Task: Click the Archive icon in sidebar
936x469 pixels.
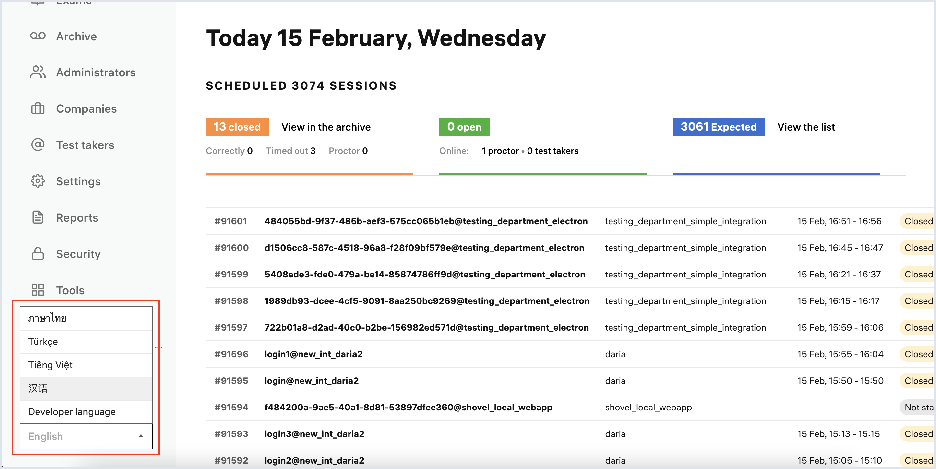Action: (x=38, y=36)
